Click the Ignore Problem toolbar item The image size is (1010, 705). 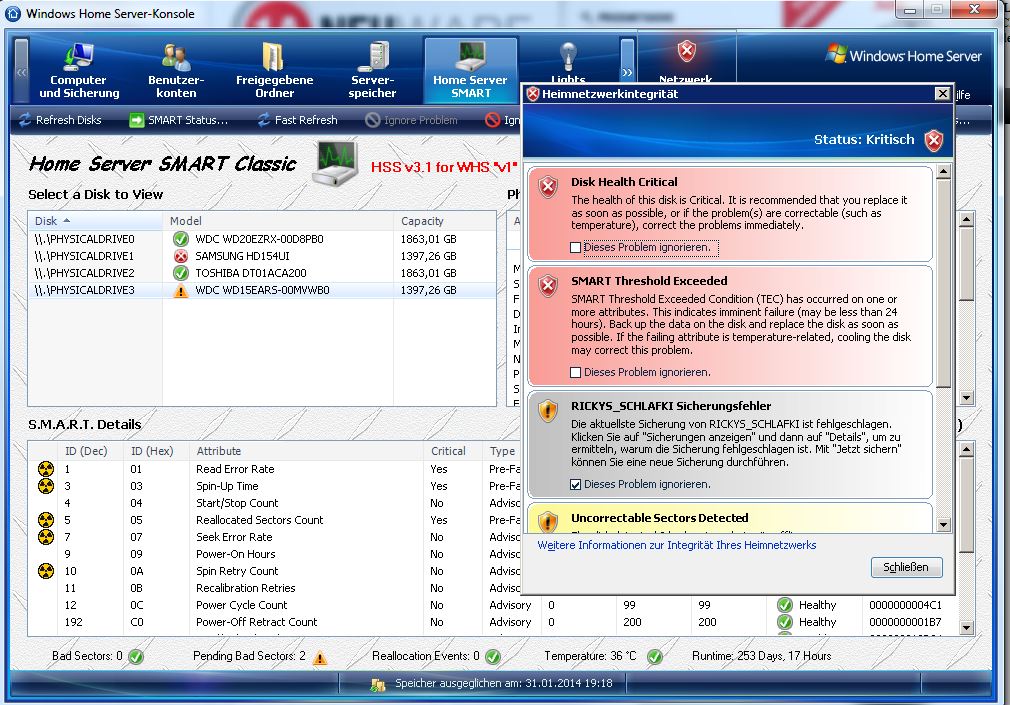pos(412,120)
